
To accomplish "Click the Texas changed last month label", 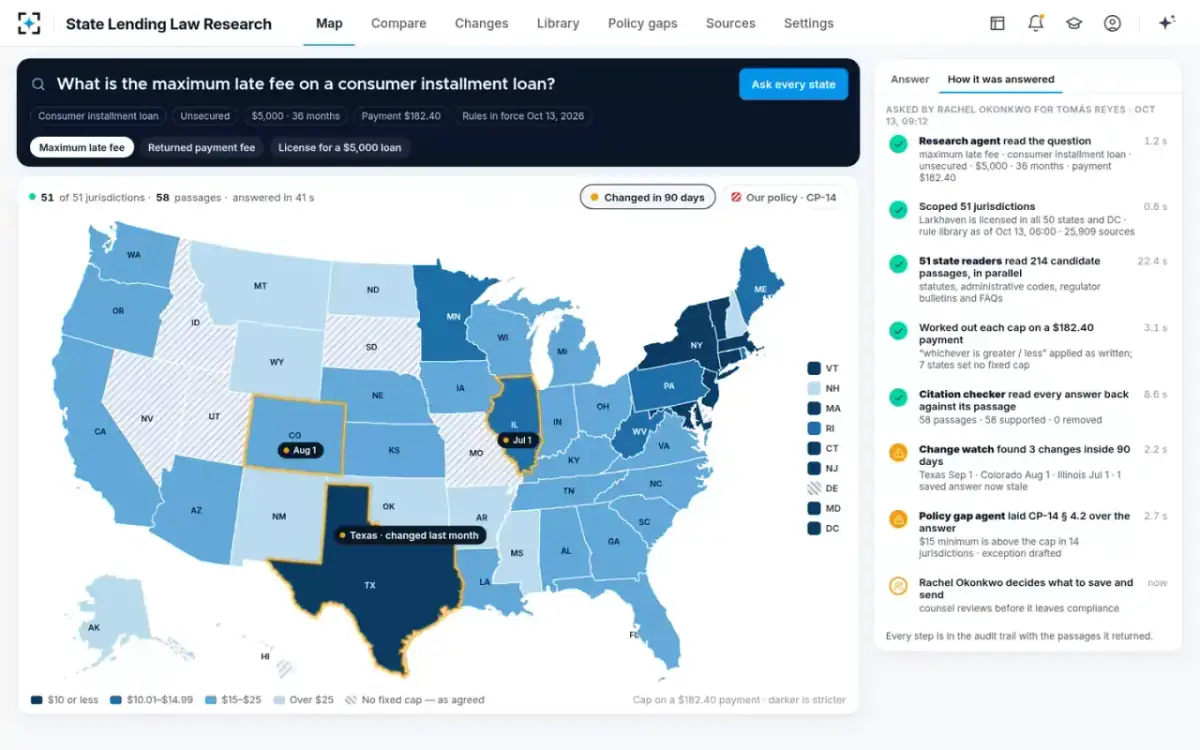I will 410,535.
